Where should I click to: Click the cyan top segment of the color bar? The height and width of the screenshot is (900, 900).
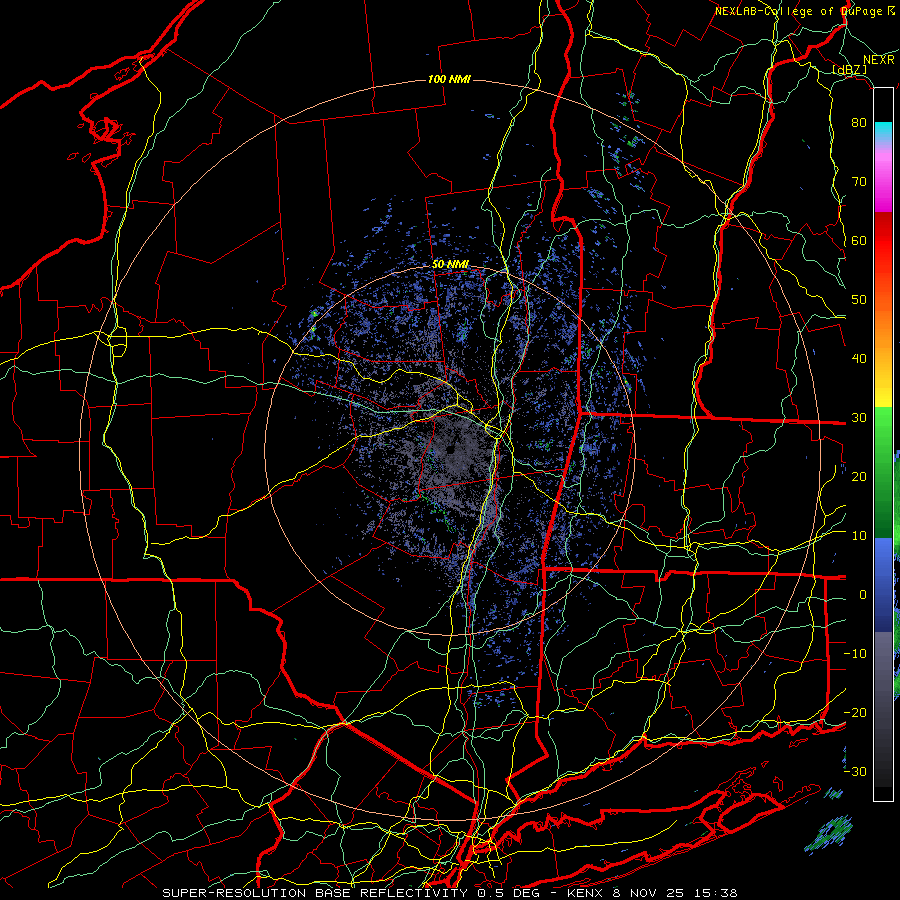tap(883, 130)
